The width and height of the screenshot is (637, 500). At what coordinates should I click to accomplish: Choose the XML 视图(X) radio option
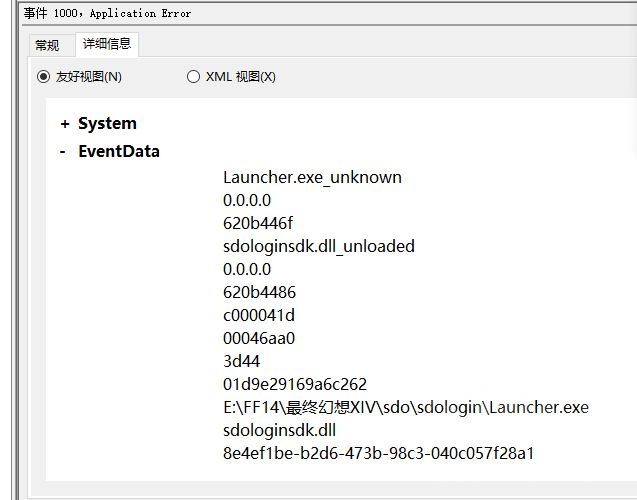(x=193, y=77)
